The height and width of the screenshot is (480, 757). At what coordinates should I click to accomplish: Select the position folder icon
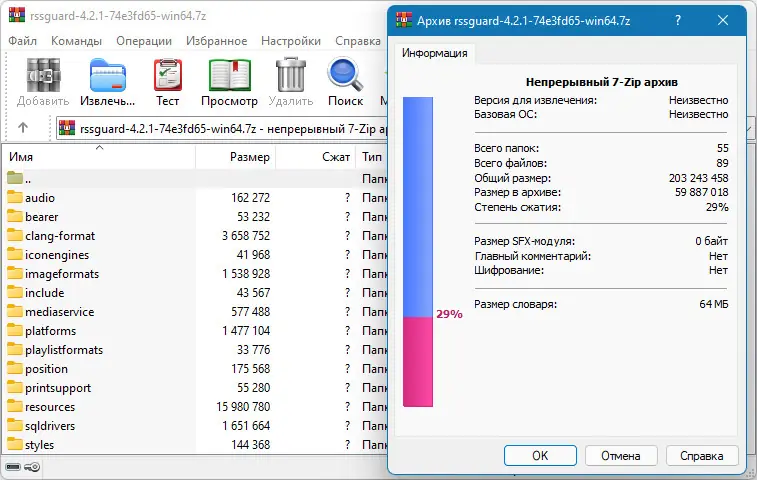15,368
